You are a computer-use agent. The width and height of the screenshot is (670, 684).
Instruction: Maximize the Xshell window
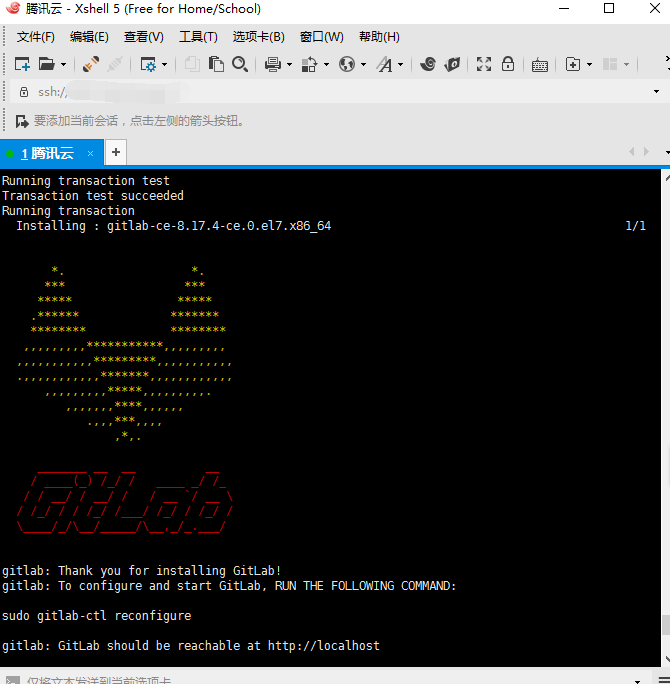point(609,8)
